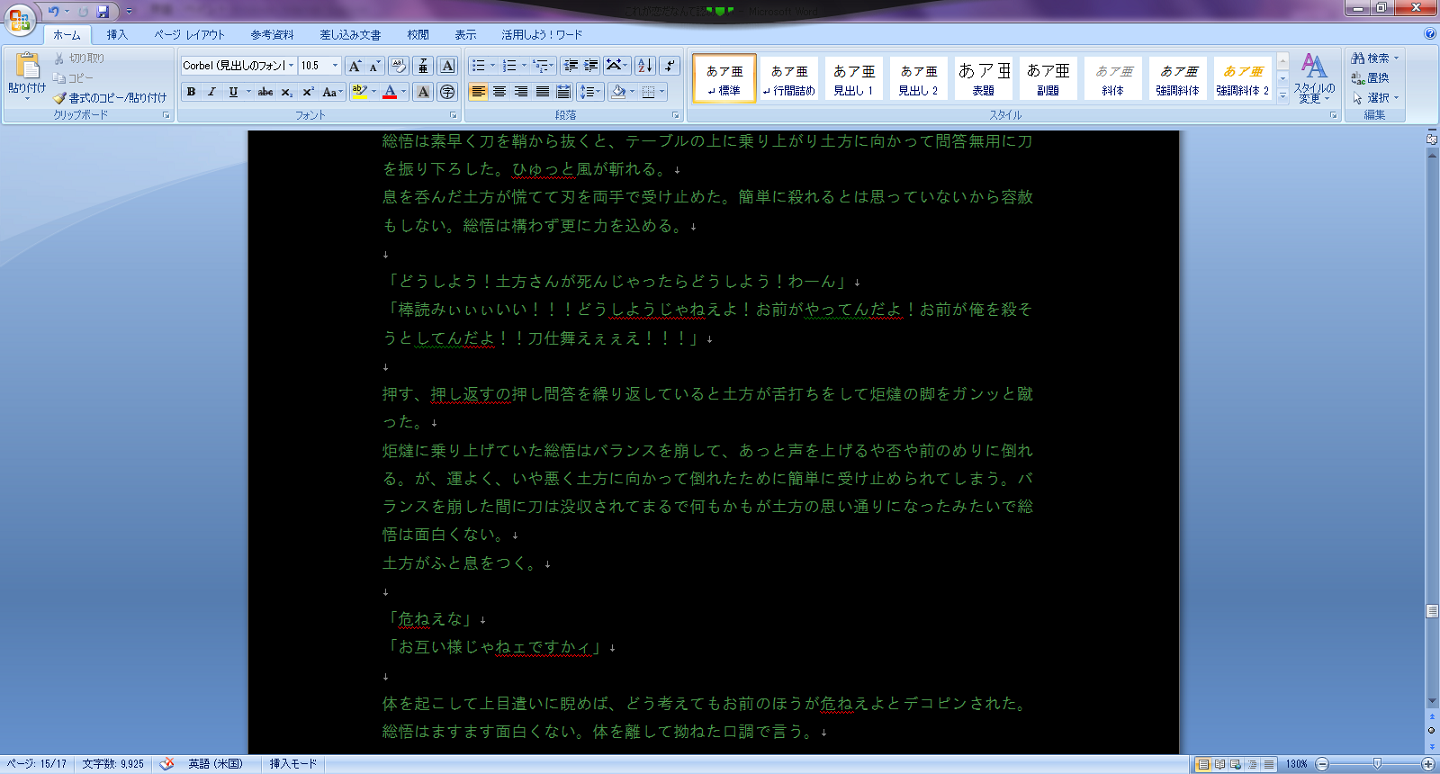This screenshot has width=1440, height=774.
Task: Switch to Full Screen Reading view
Action: tap(1220, 764)
